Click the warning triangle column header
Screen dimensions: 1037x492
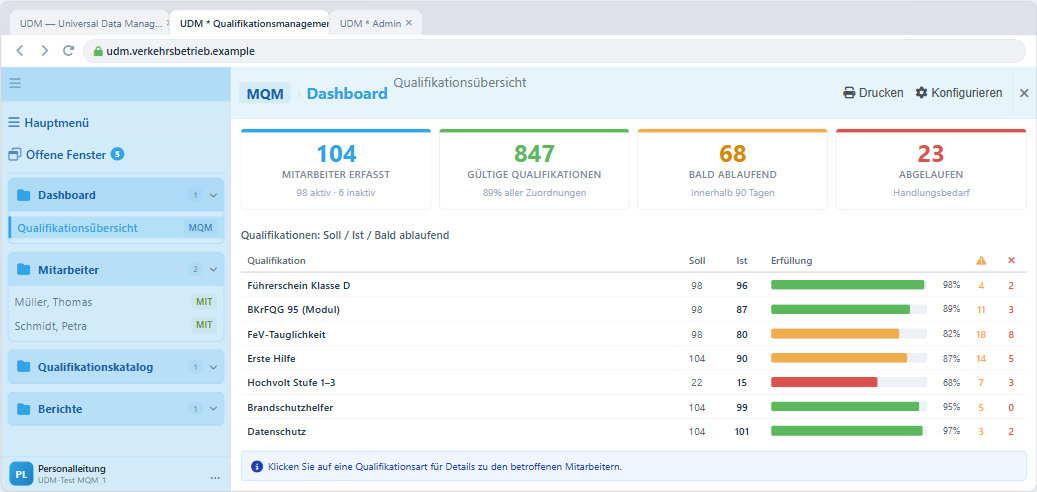tap(981, 261)
